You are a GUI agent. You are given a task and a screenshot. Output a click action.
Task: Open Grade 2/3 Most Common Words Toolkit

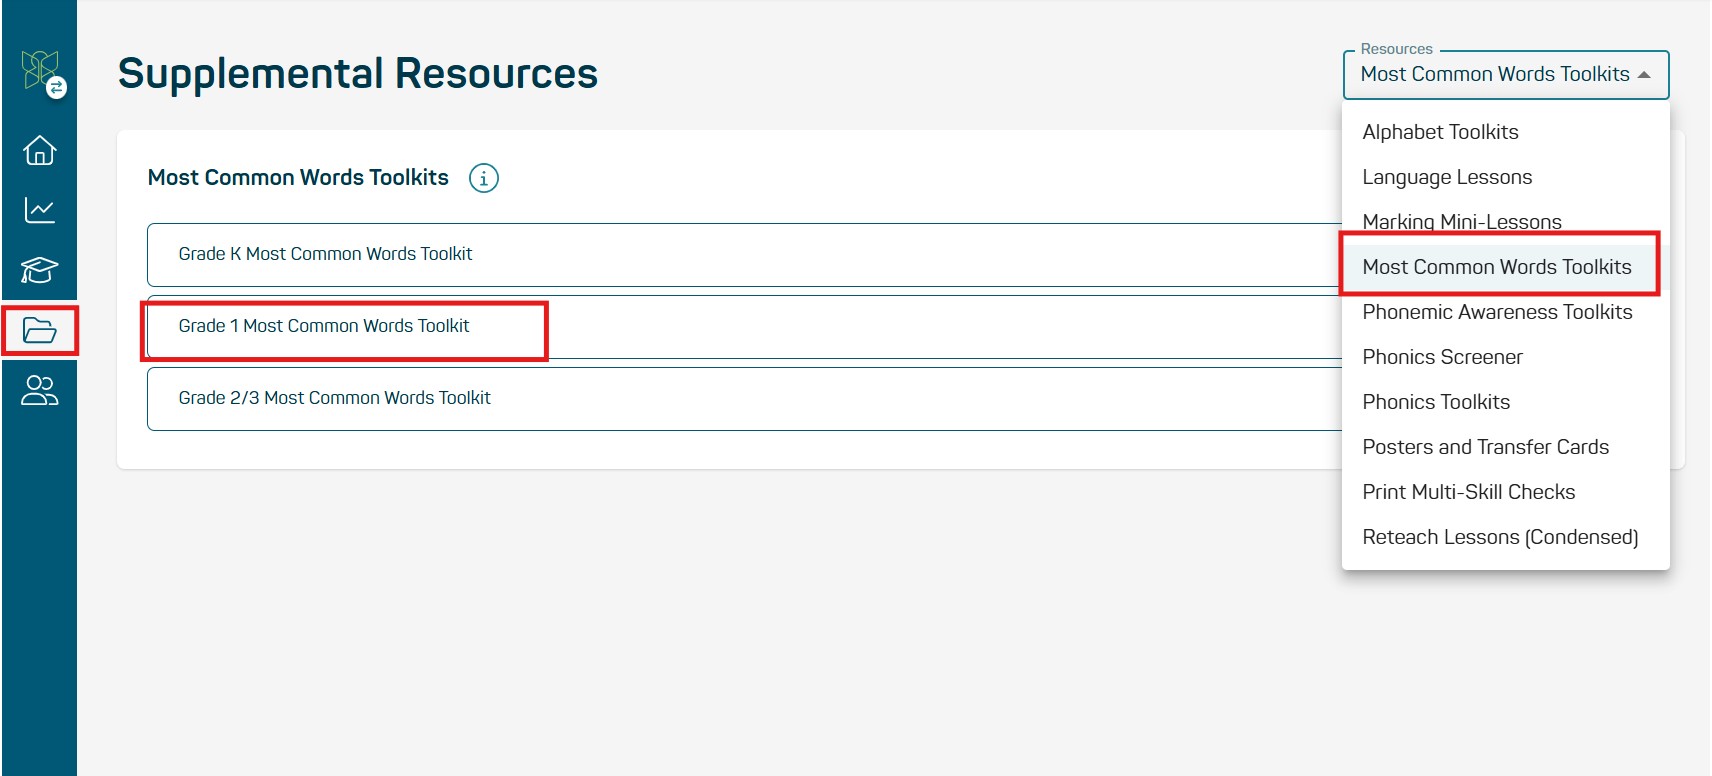click(334, 398)
